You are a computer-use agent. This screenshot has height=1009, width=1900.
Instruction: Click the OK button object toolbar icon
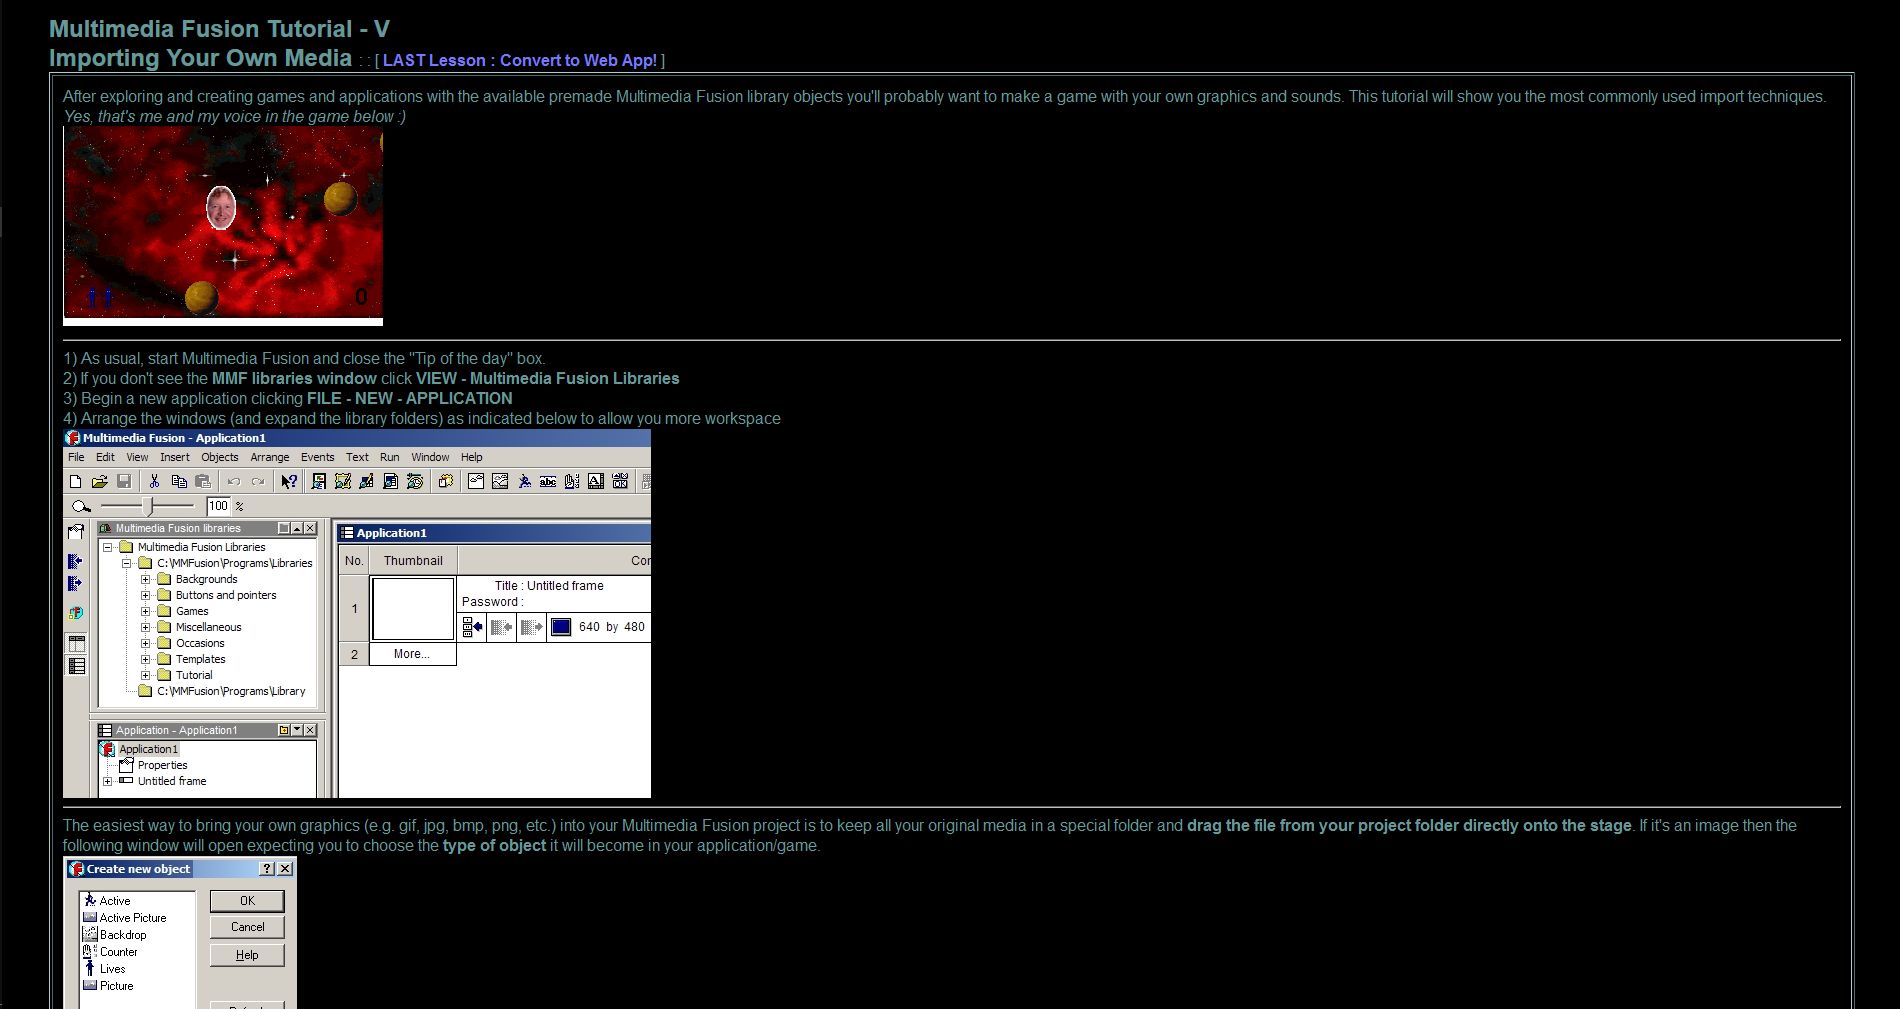point(620,481)
